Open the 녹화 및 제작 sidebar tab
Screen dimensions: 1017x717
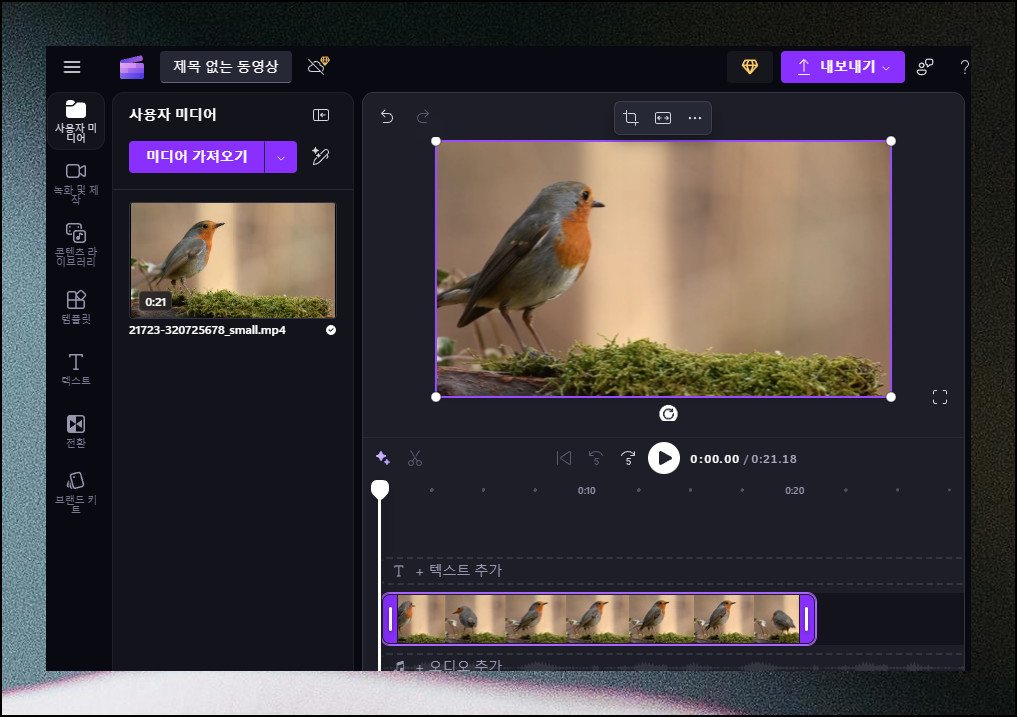click(76, 182)
